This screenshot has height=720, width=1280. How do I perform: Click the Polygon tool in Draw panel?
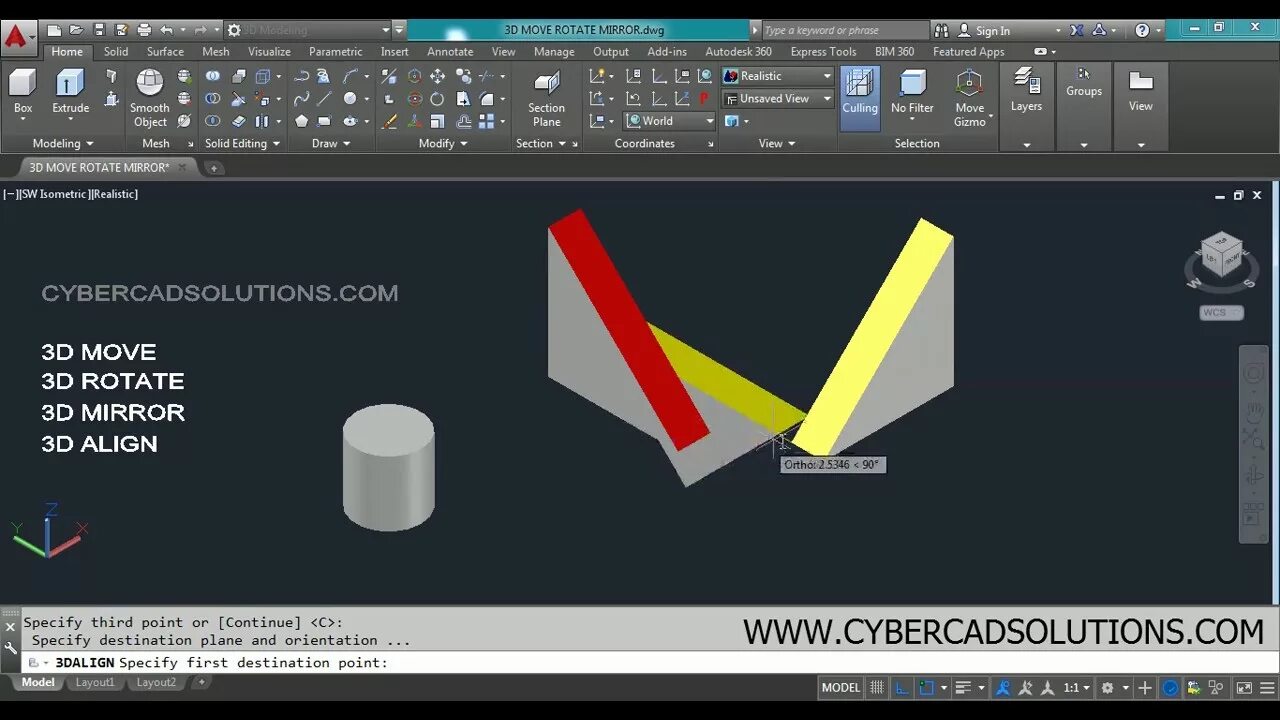pos(301,121)
